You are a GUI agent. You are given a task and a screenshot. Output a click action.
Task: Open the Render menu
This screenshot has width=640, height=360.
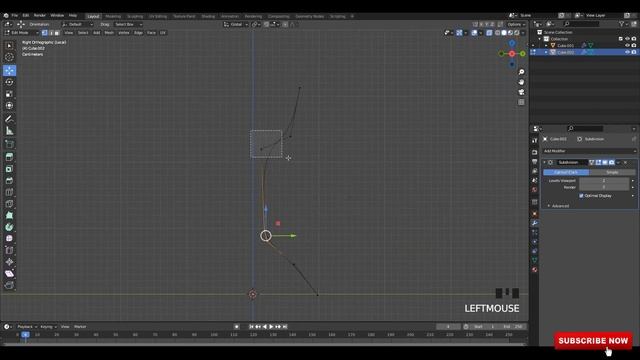point(40,16)
